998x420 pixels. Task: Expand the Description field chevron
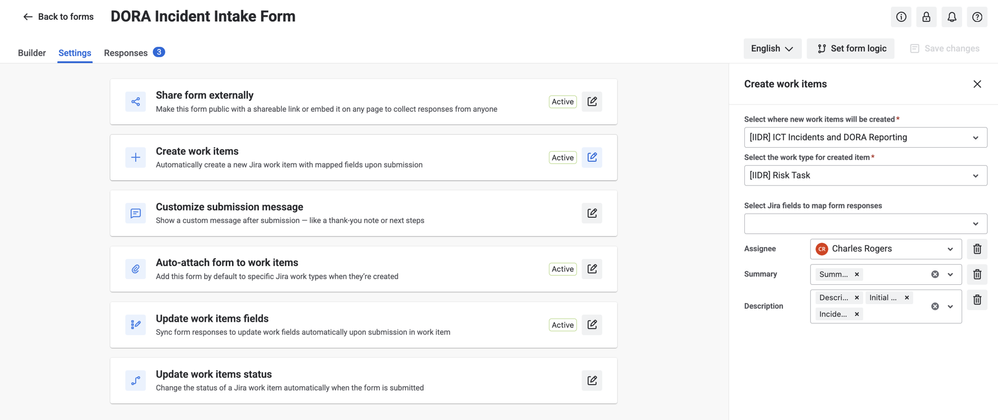[951, 306]
